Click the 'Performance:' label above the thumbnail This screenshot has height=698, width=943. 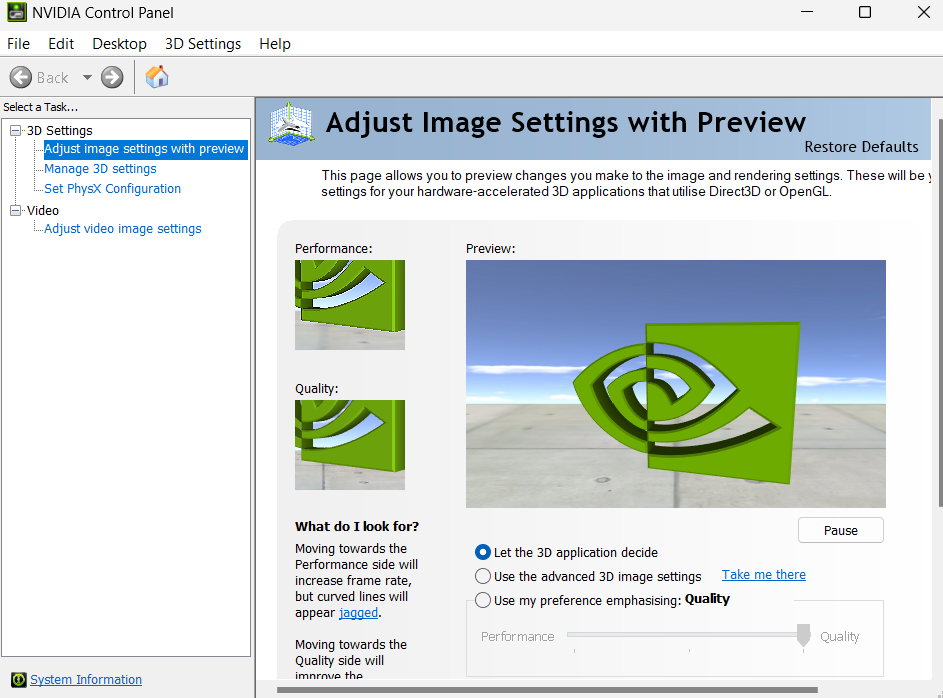tap(334, 248)
